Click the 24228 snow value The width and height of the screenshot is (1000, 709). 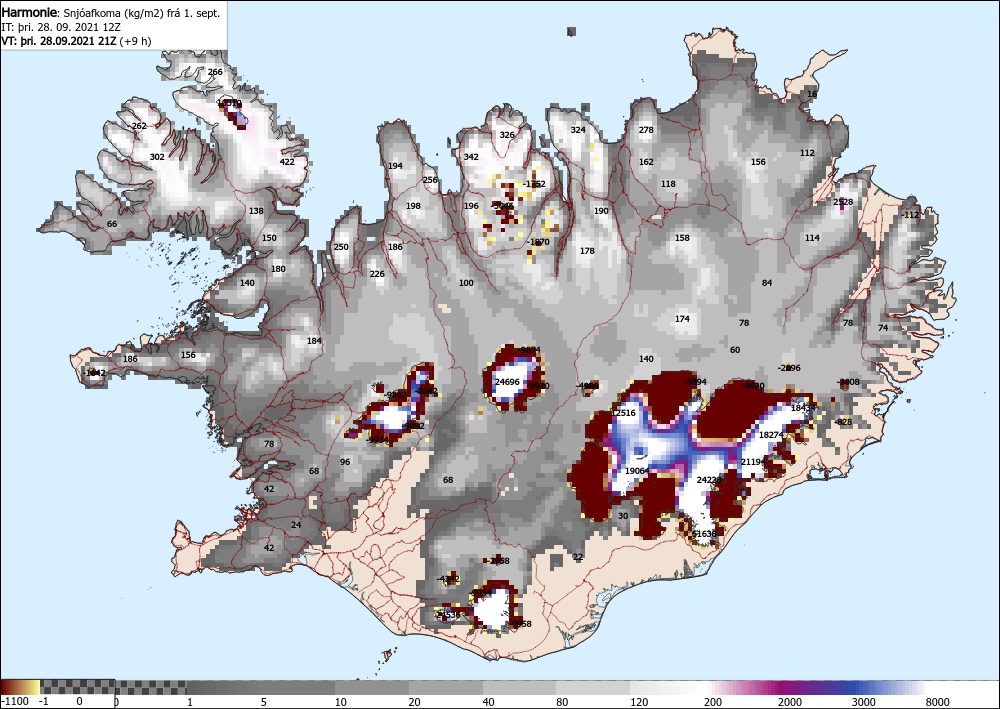709,479
